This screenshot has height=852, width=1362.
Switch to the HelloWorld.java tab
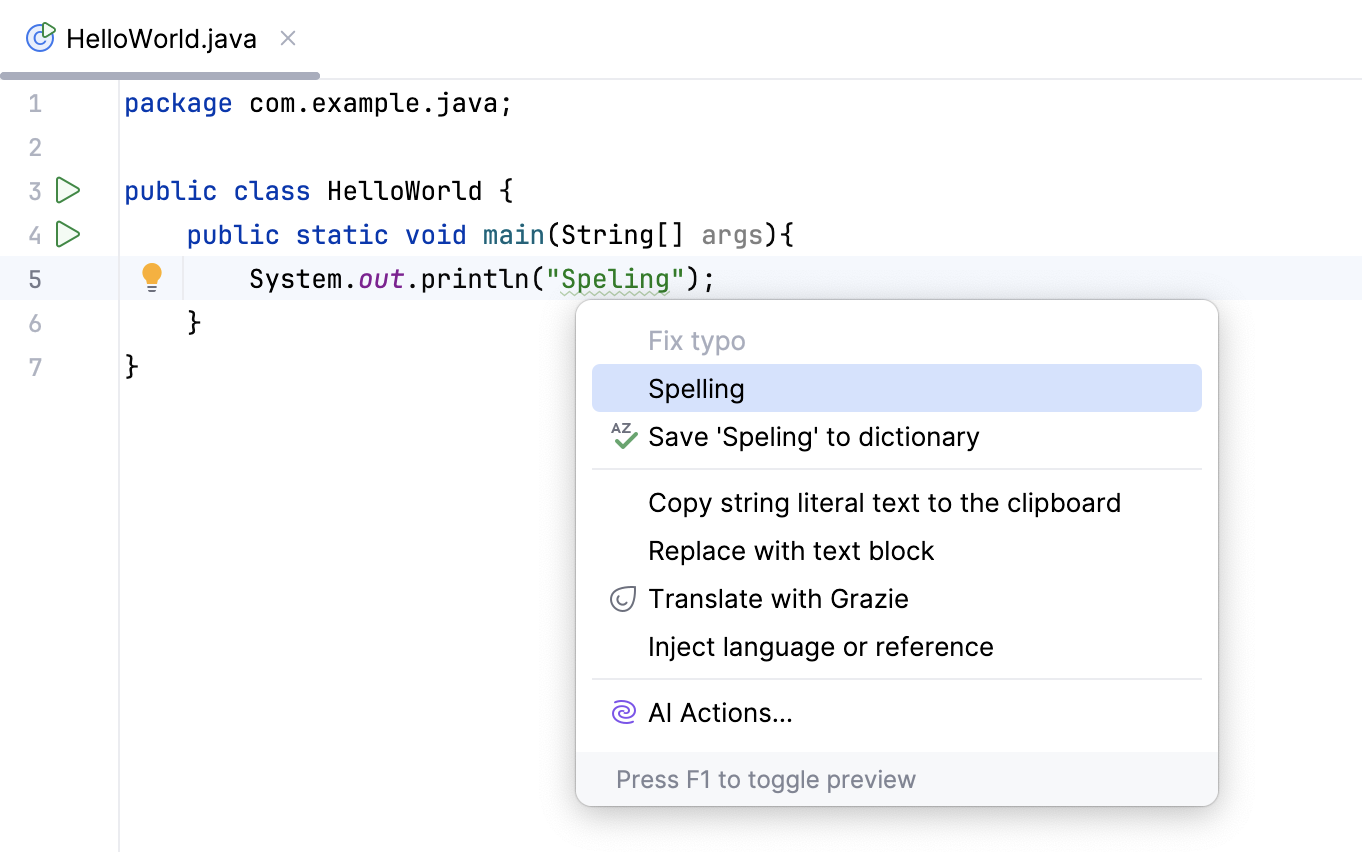coord(160,37)
